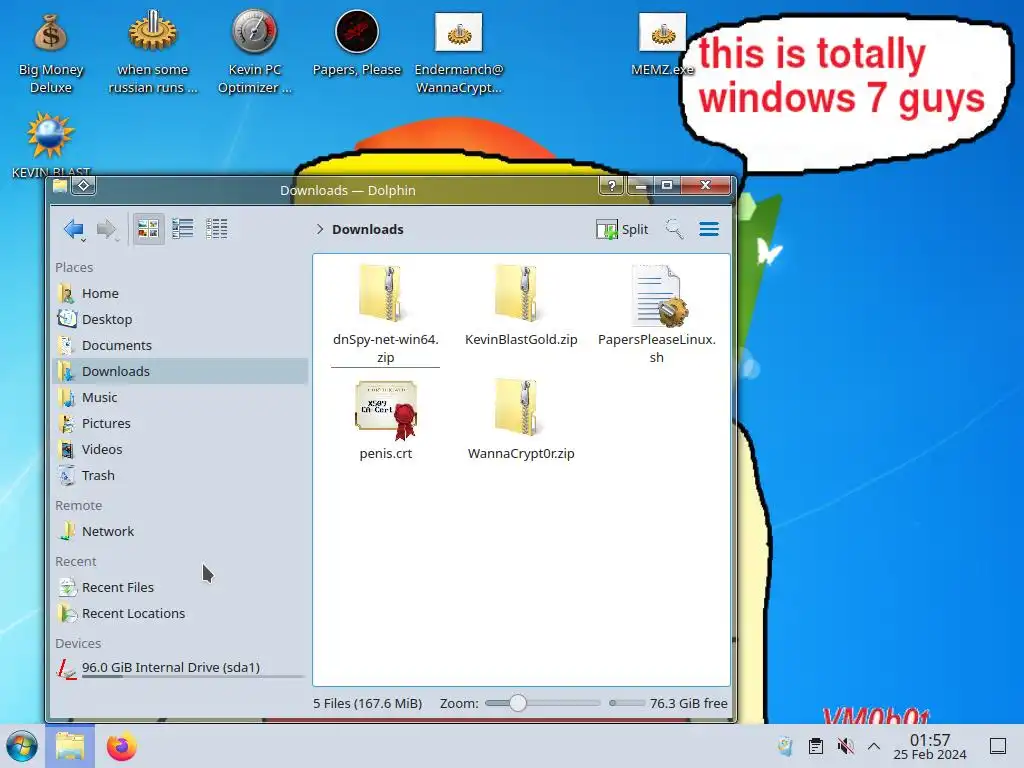This screenshot has width=1024, height=768.
Task: Open Recent Locations entry
Action: [x=180, y=613]
